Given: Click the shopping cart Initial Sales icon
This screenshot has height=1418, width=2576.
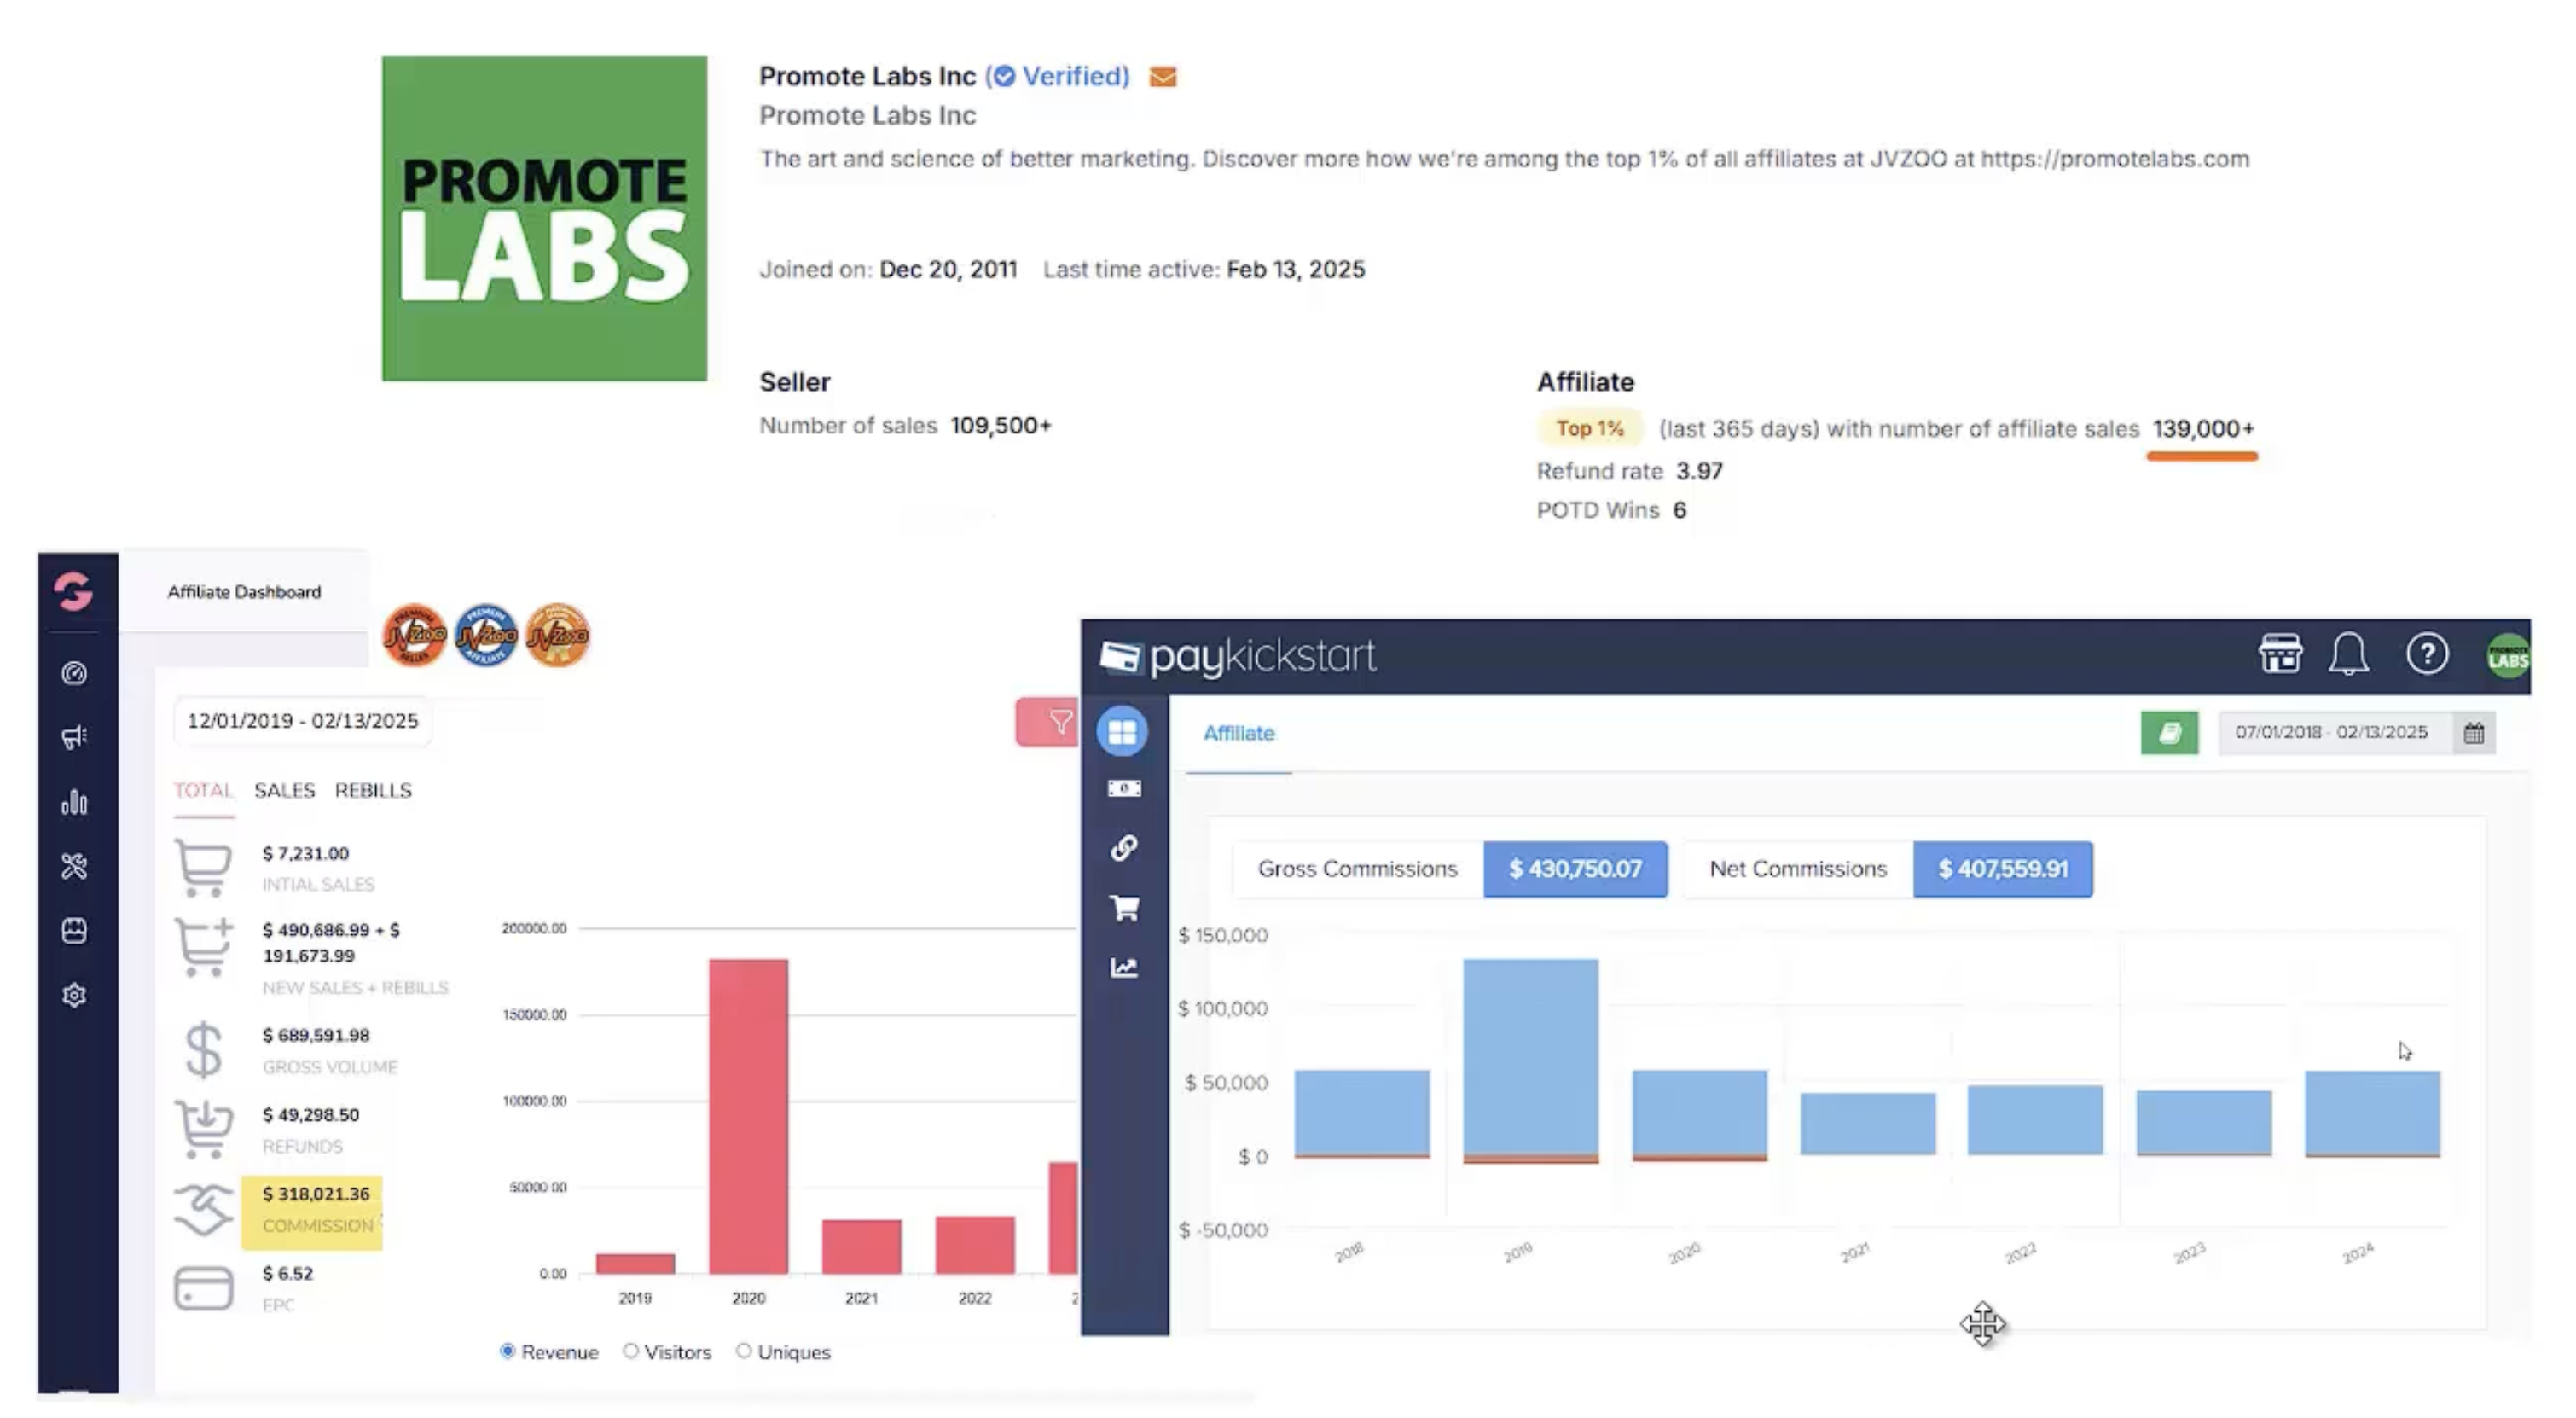Looking at the screenshot, I should 203,867.
